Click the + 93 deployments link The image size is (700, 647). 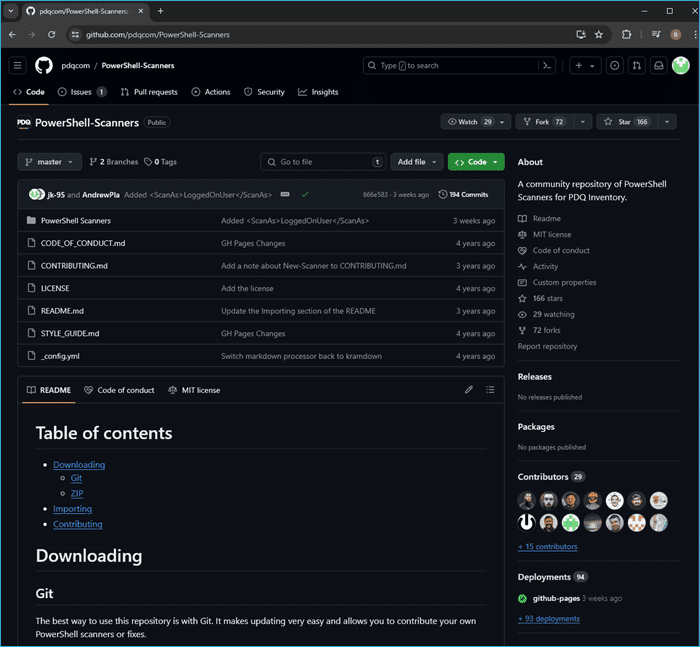549,619
